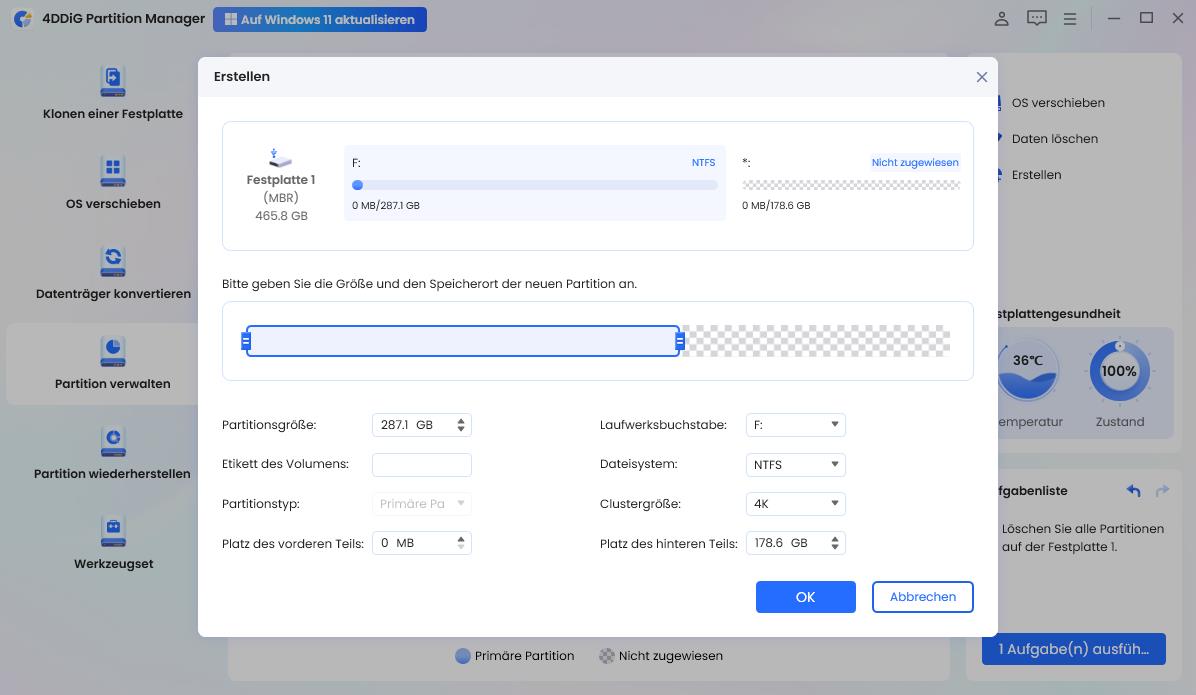The width and height of the screenshot is (1196, 695).
Task: Open the feedback chat icon
Action: 1036,19
